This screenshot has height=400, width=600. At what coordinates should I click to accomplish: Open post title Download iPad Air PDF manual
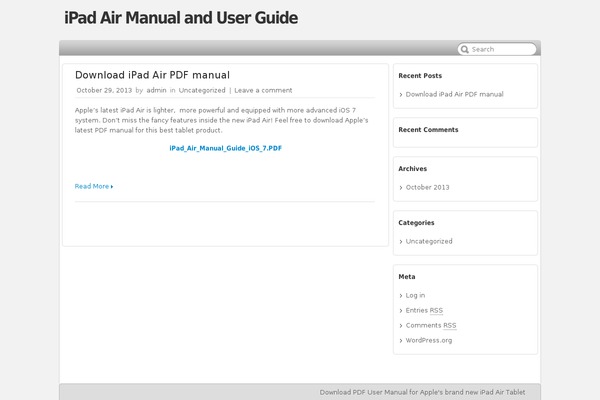[x=152, y=75]
